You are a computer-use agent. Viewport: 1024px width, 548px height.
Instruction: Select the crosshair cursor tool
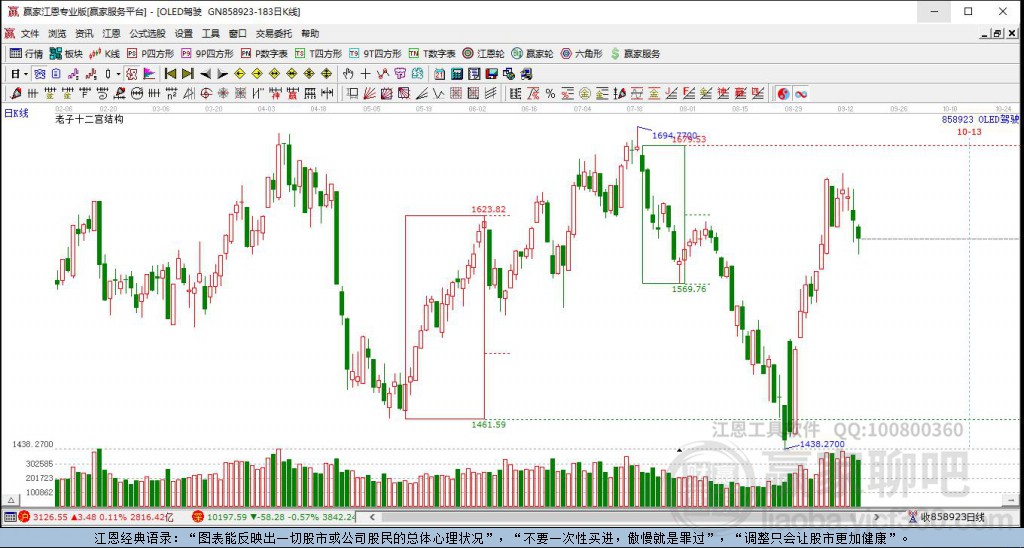pos(366,74)
